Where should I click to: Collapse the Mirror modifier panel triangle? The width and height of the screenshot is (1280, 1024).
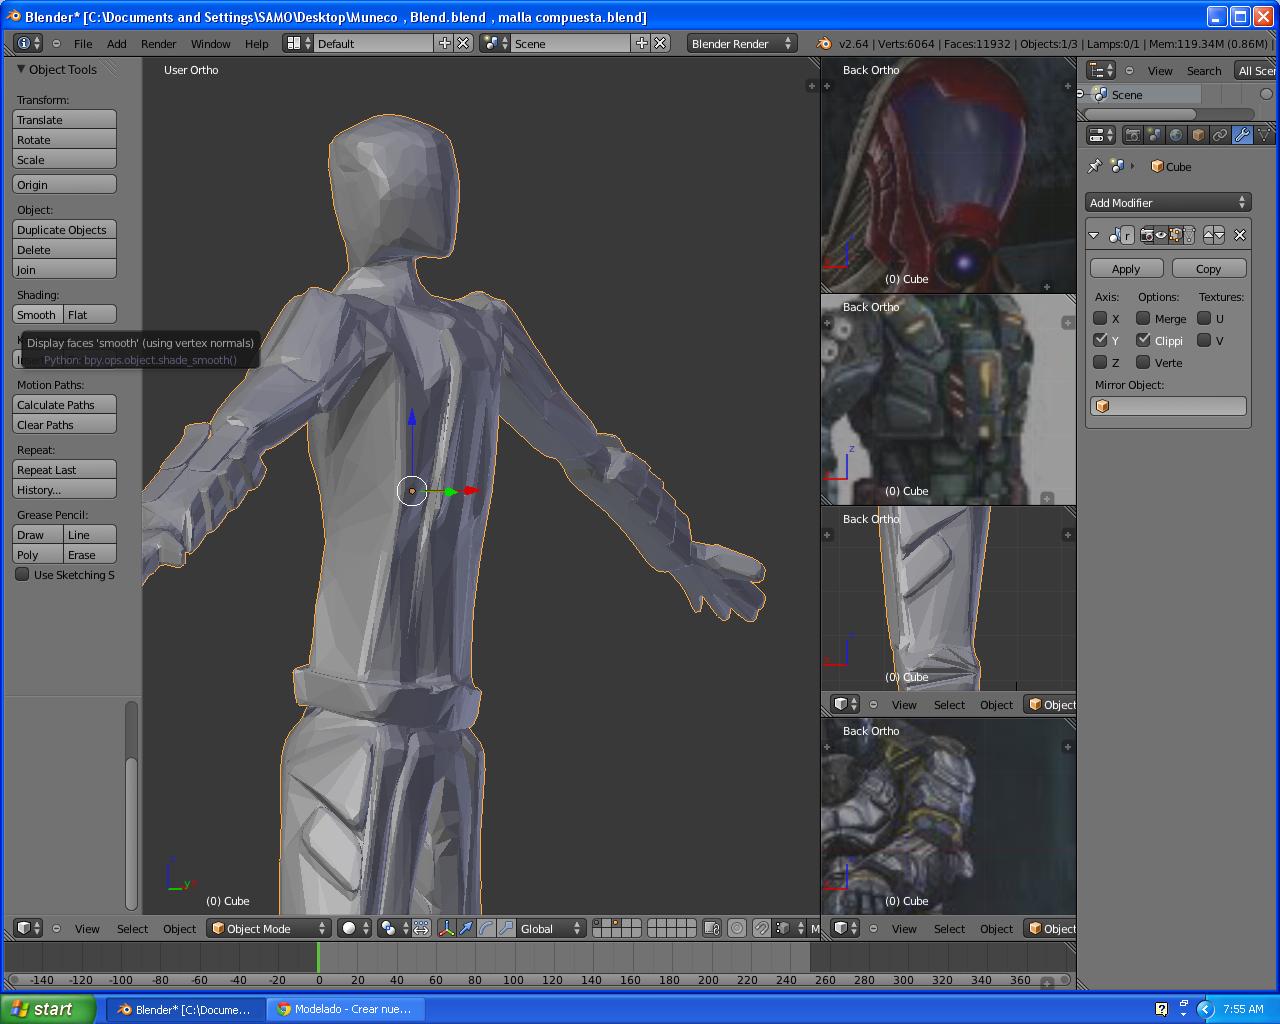point(1094,235)
